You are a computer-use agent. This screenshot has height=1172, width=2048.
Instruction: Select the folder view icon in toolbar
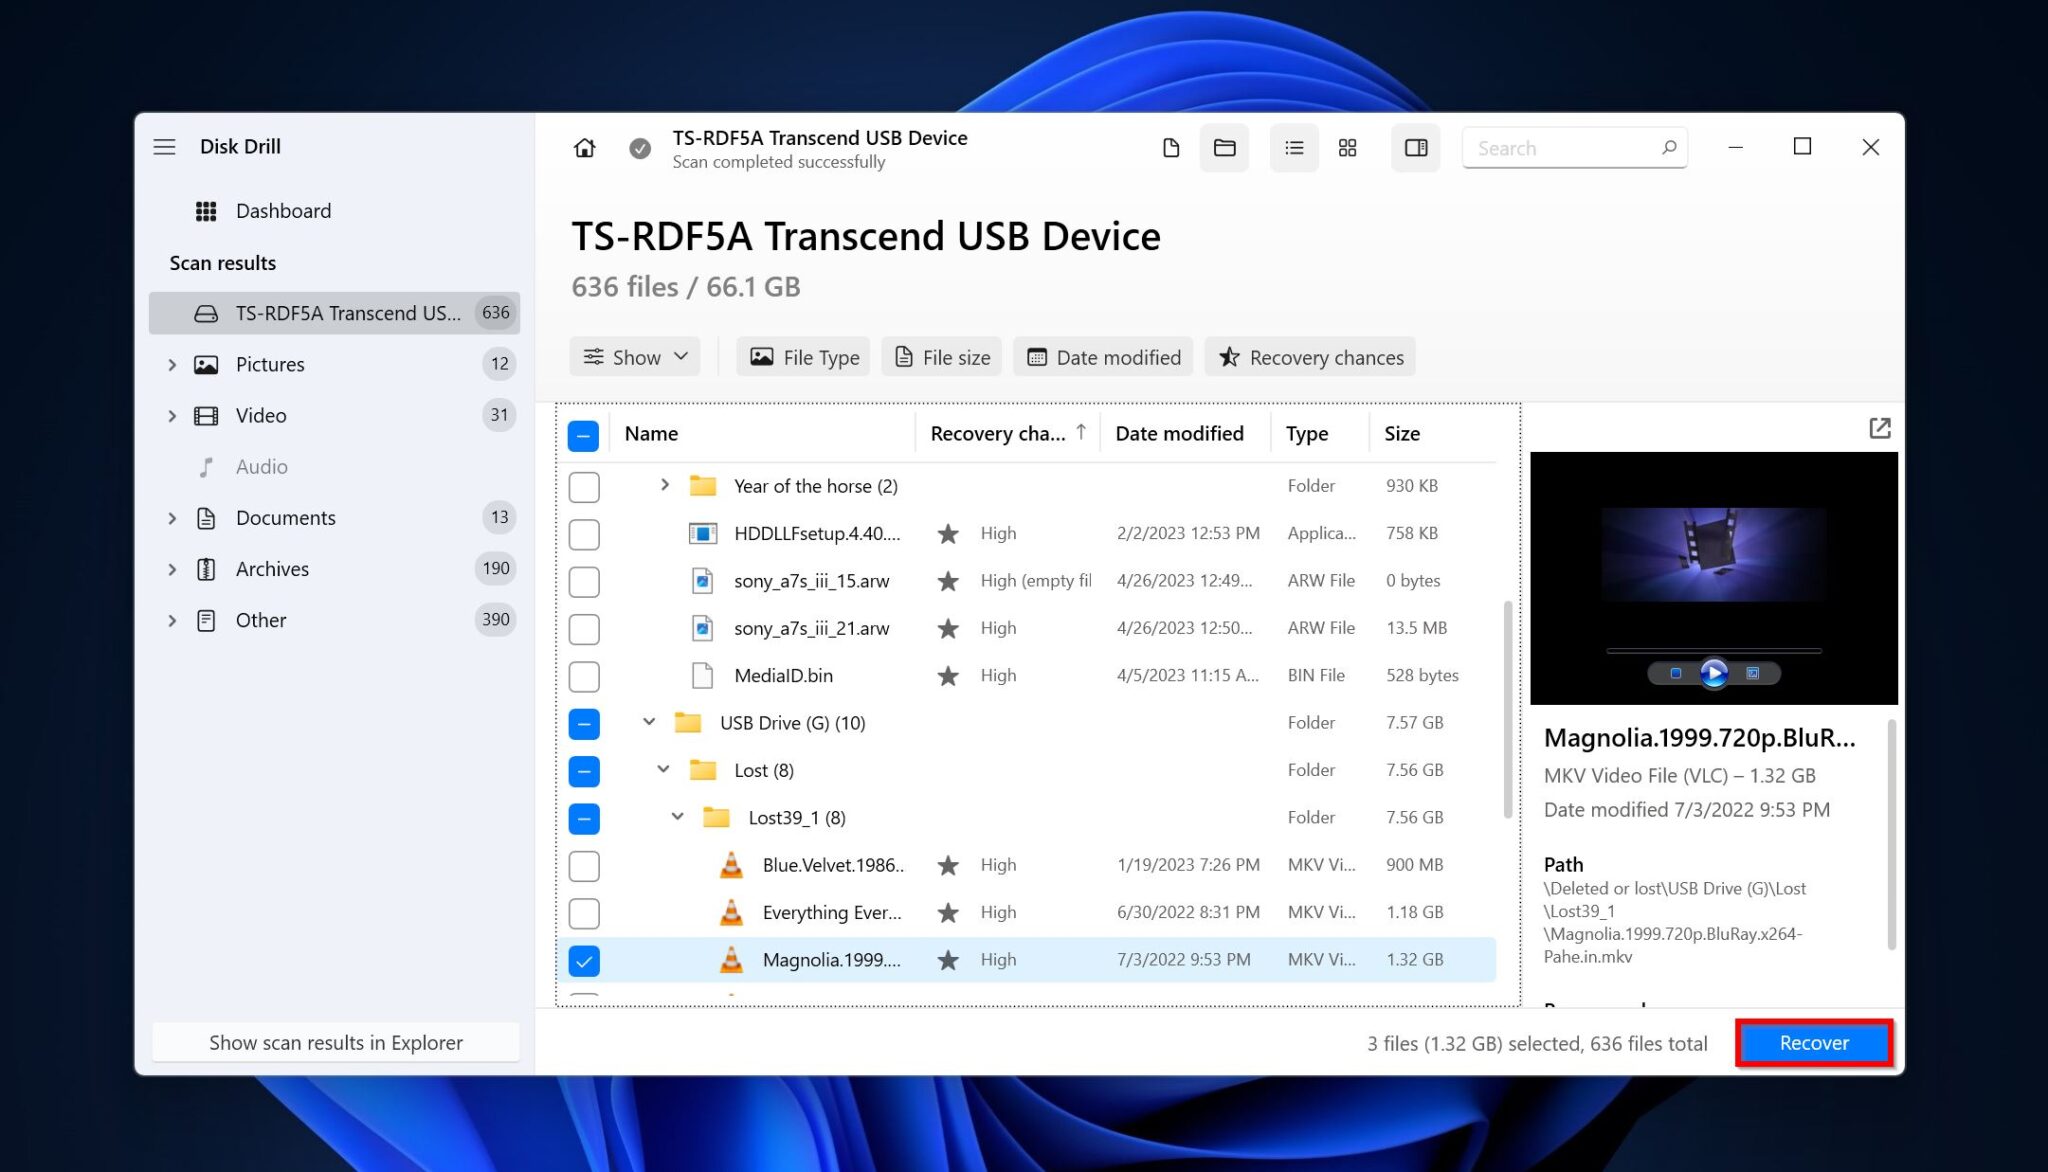pos(1224,148)
